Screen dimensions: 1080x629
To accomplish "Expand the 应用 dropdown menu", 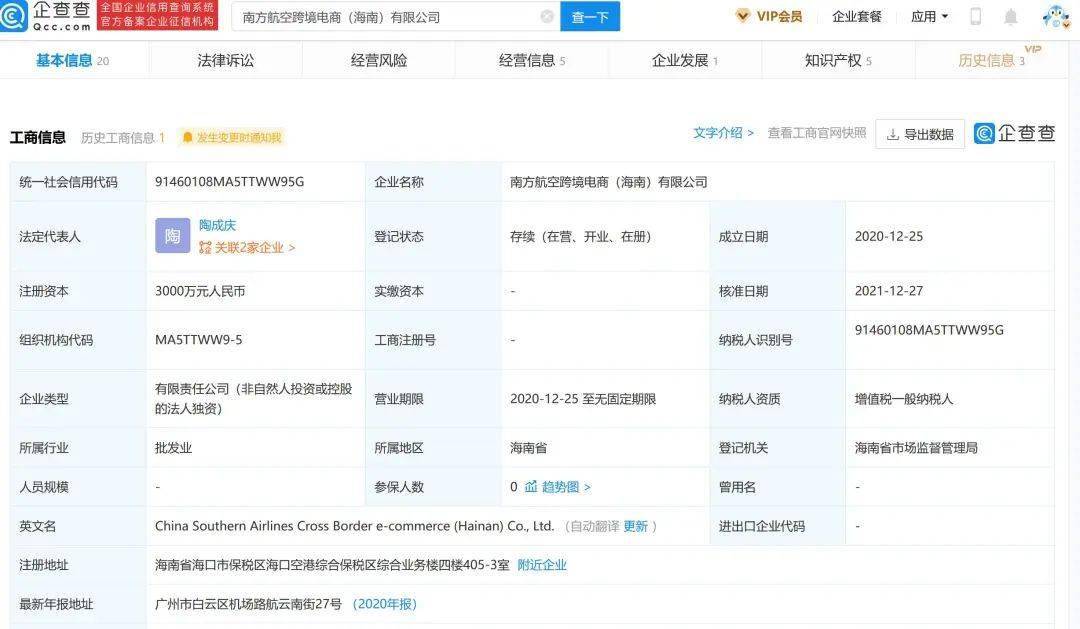I will tap(929, 16).
